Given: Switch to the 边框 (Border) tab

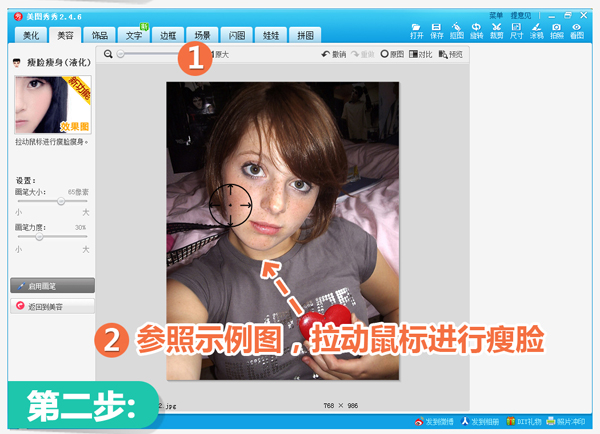Looking at the screenshot, I should click(167, 35).
